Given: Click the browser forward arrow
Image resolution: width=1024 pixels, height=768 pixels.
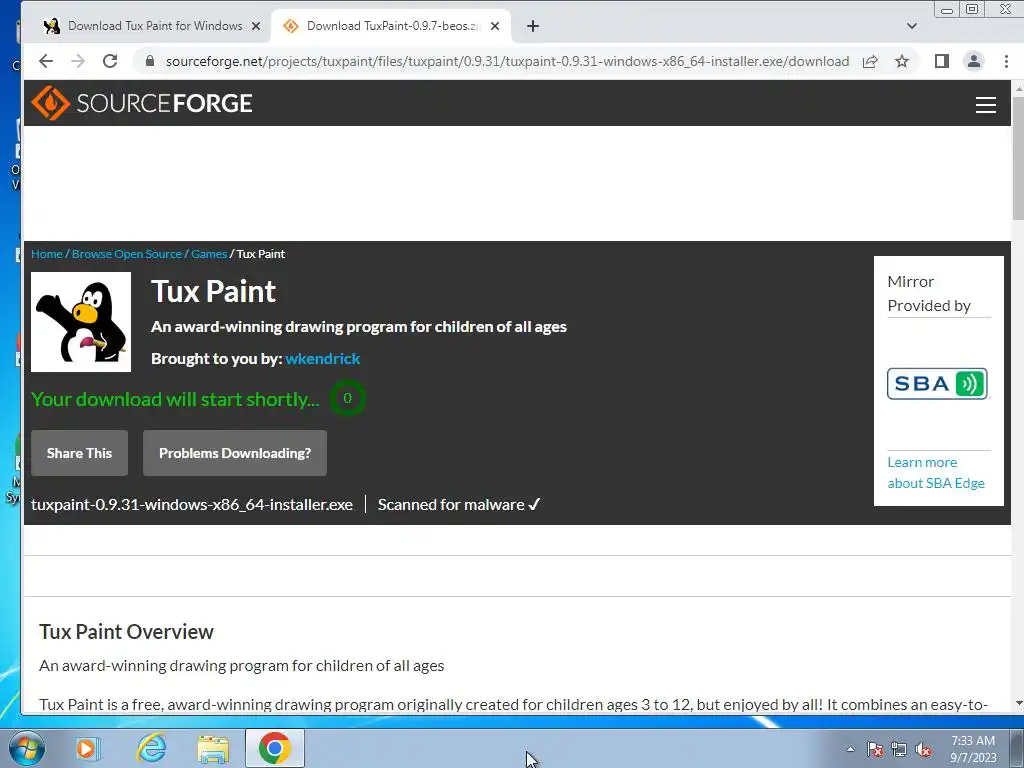Looking at the screenshot, I should (x=78, y=61).
